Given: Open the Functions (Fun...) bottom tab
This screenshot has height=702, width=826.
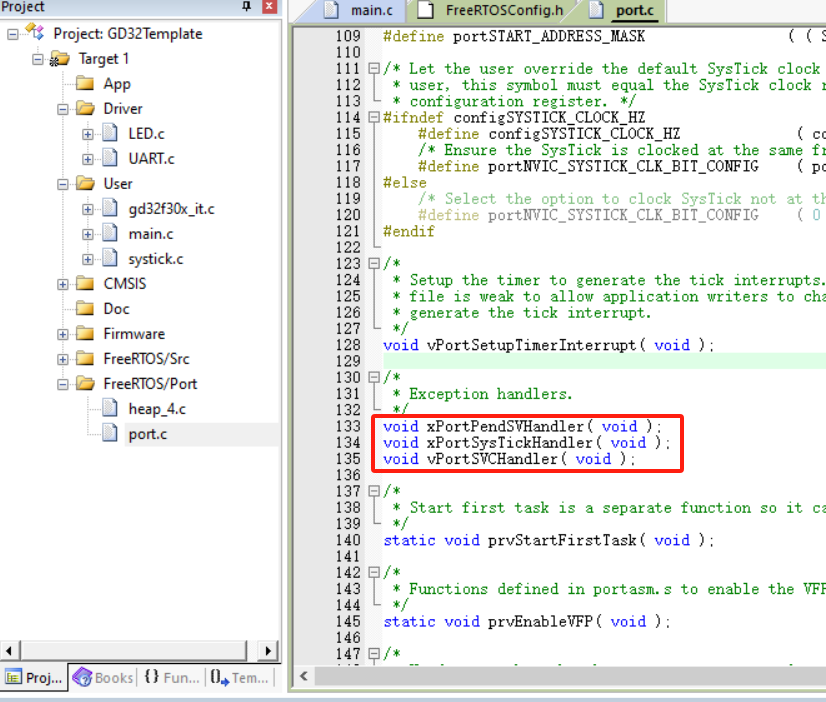Looking at the screenshot, I should [172, 677].
